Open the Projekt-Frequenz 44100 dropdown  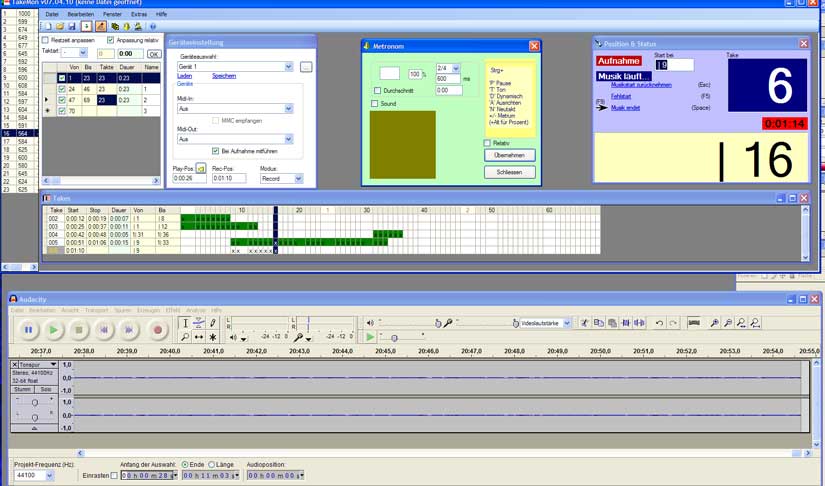[x=49, y=476]
